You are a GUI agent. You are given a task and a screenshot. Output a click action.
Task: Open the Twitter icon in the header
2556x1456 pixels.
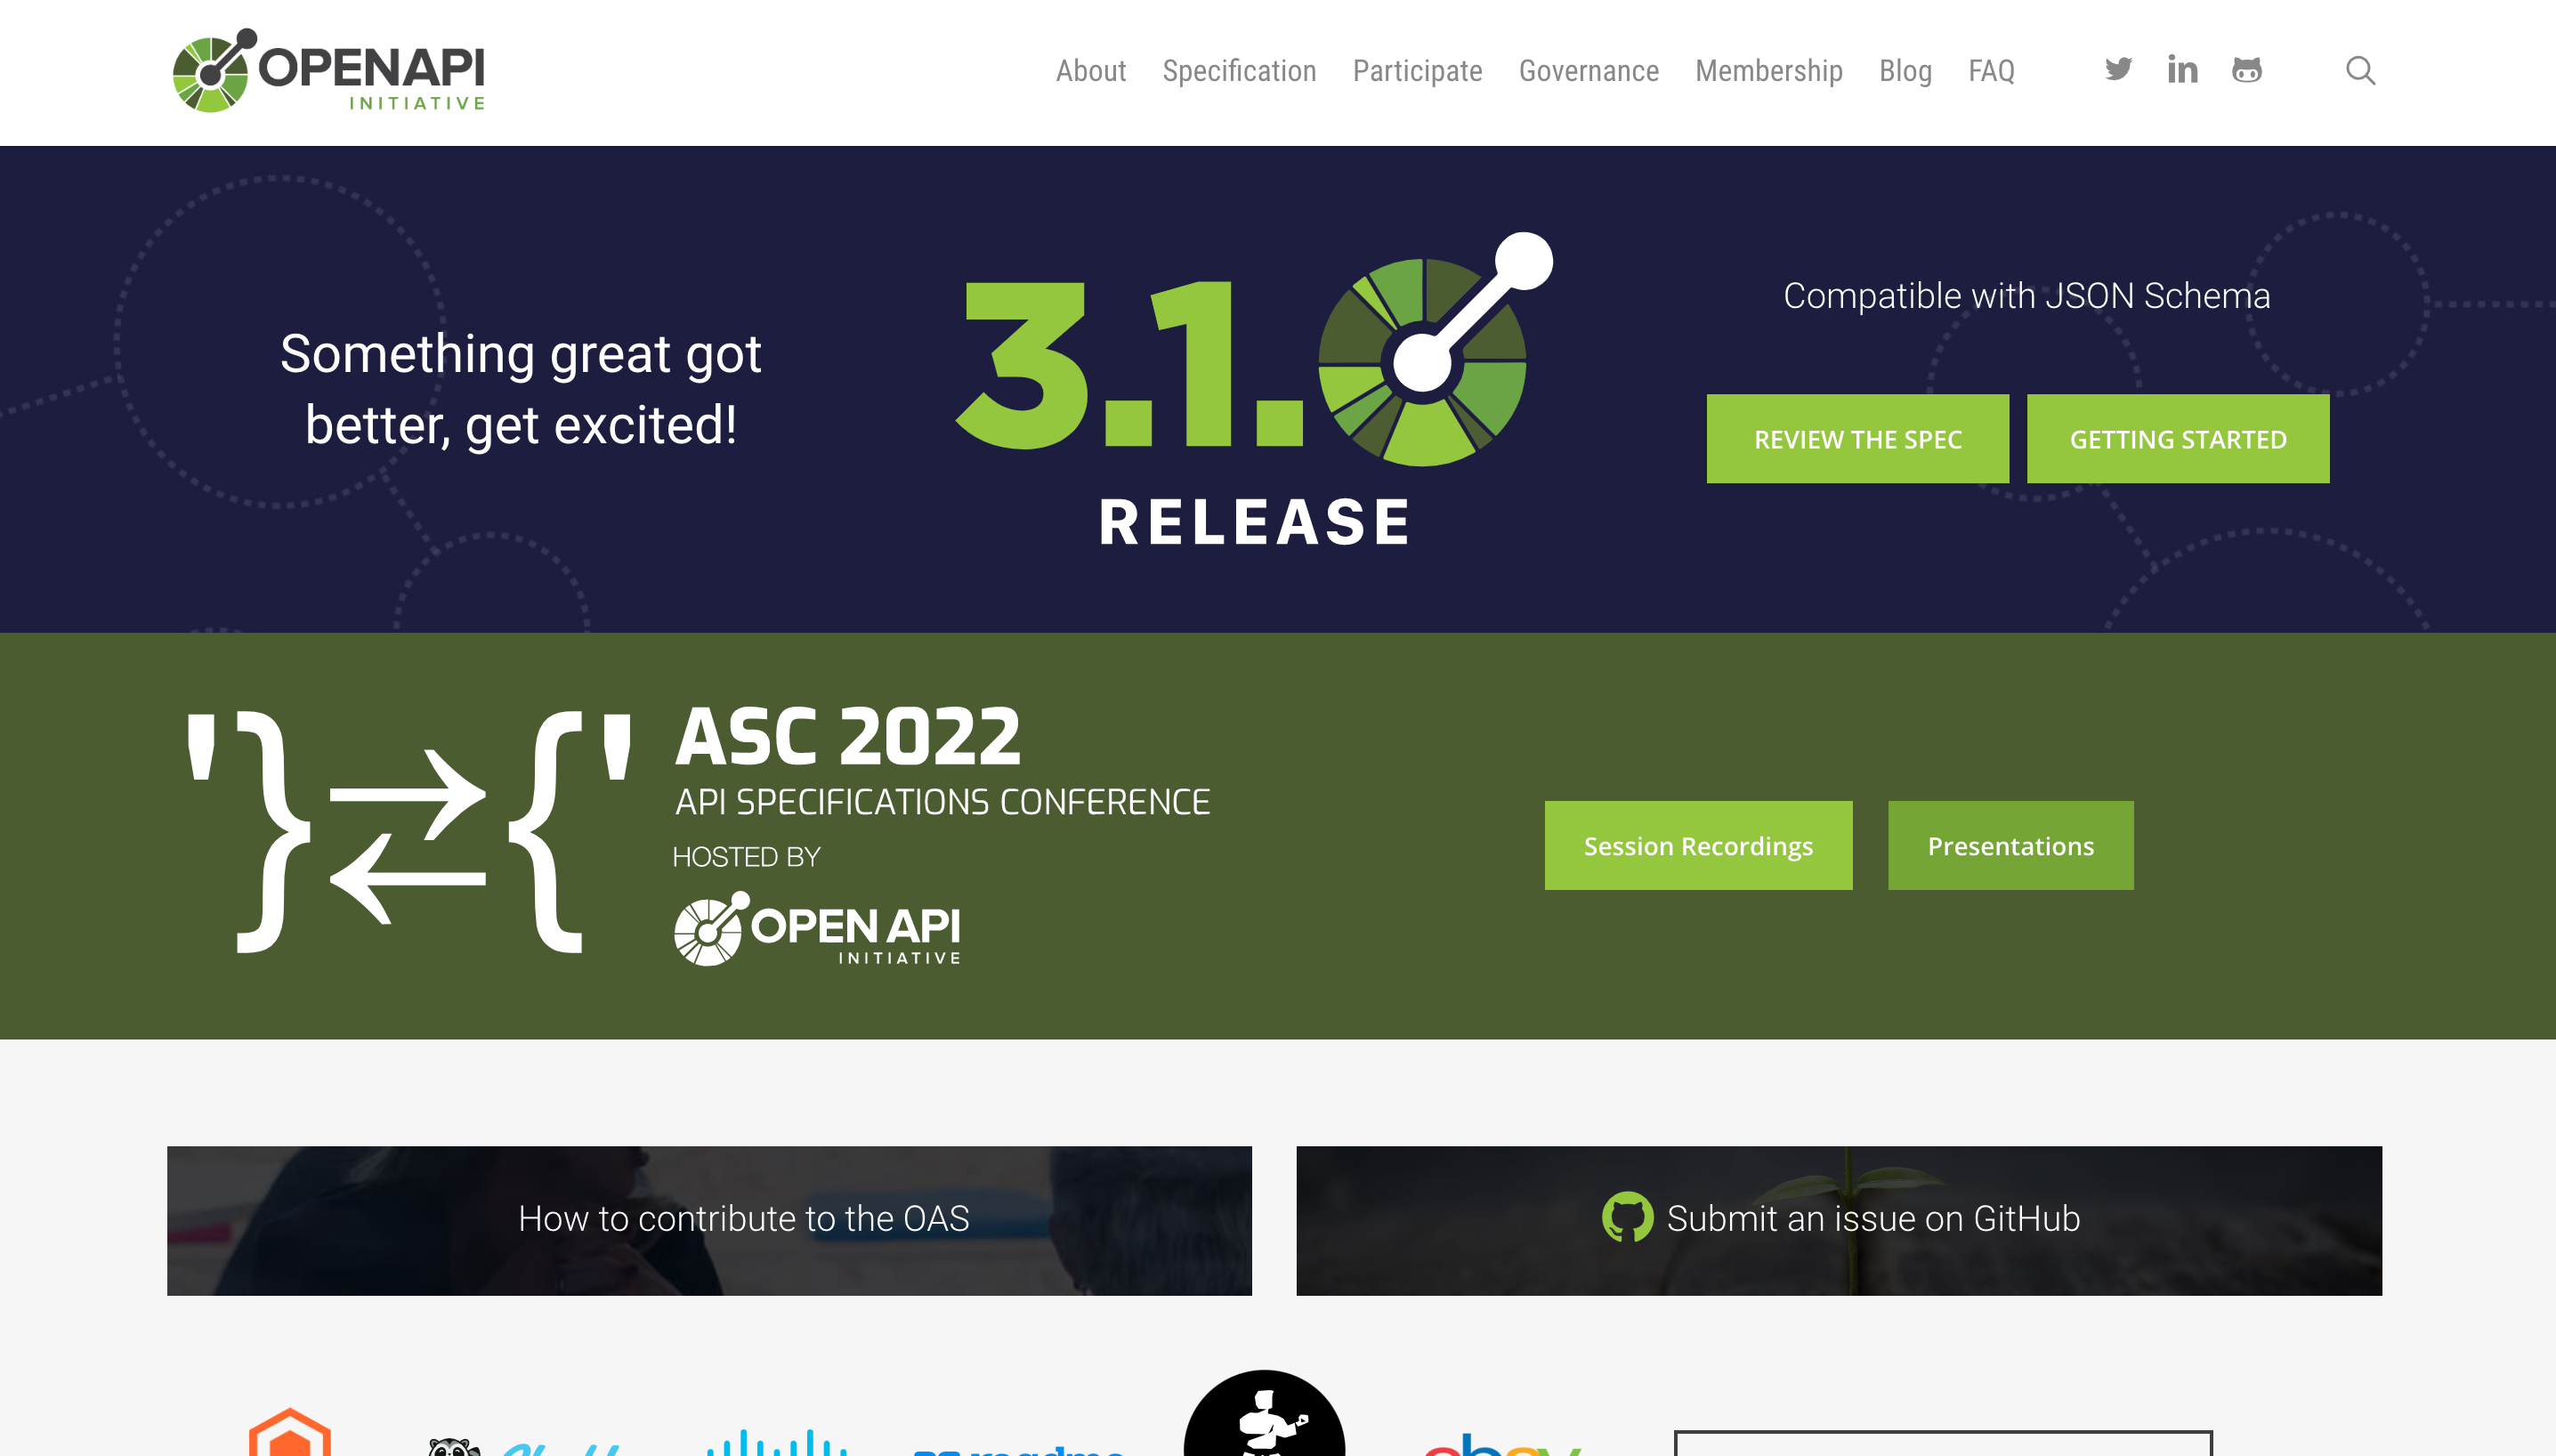click(2118, 69)
